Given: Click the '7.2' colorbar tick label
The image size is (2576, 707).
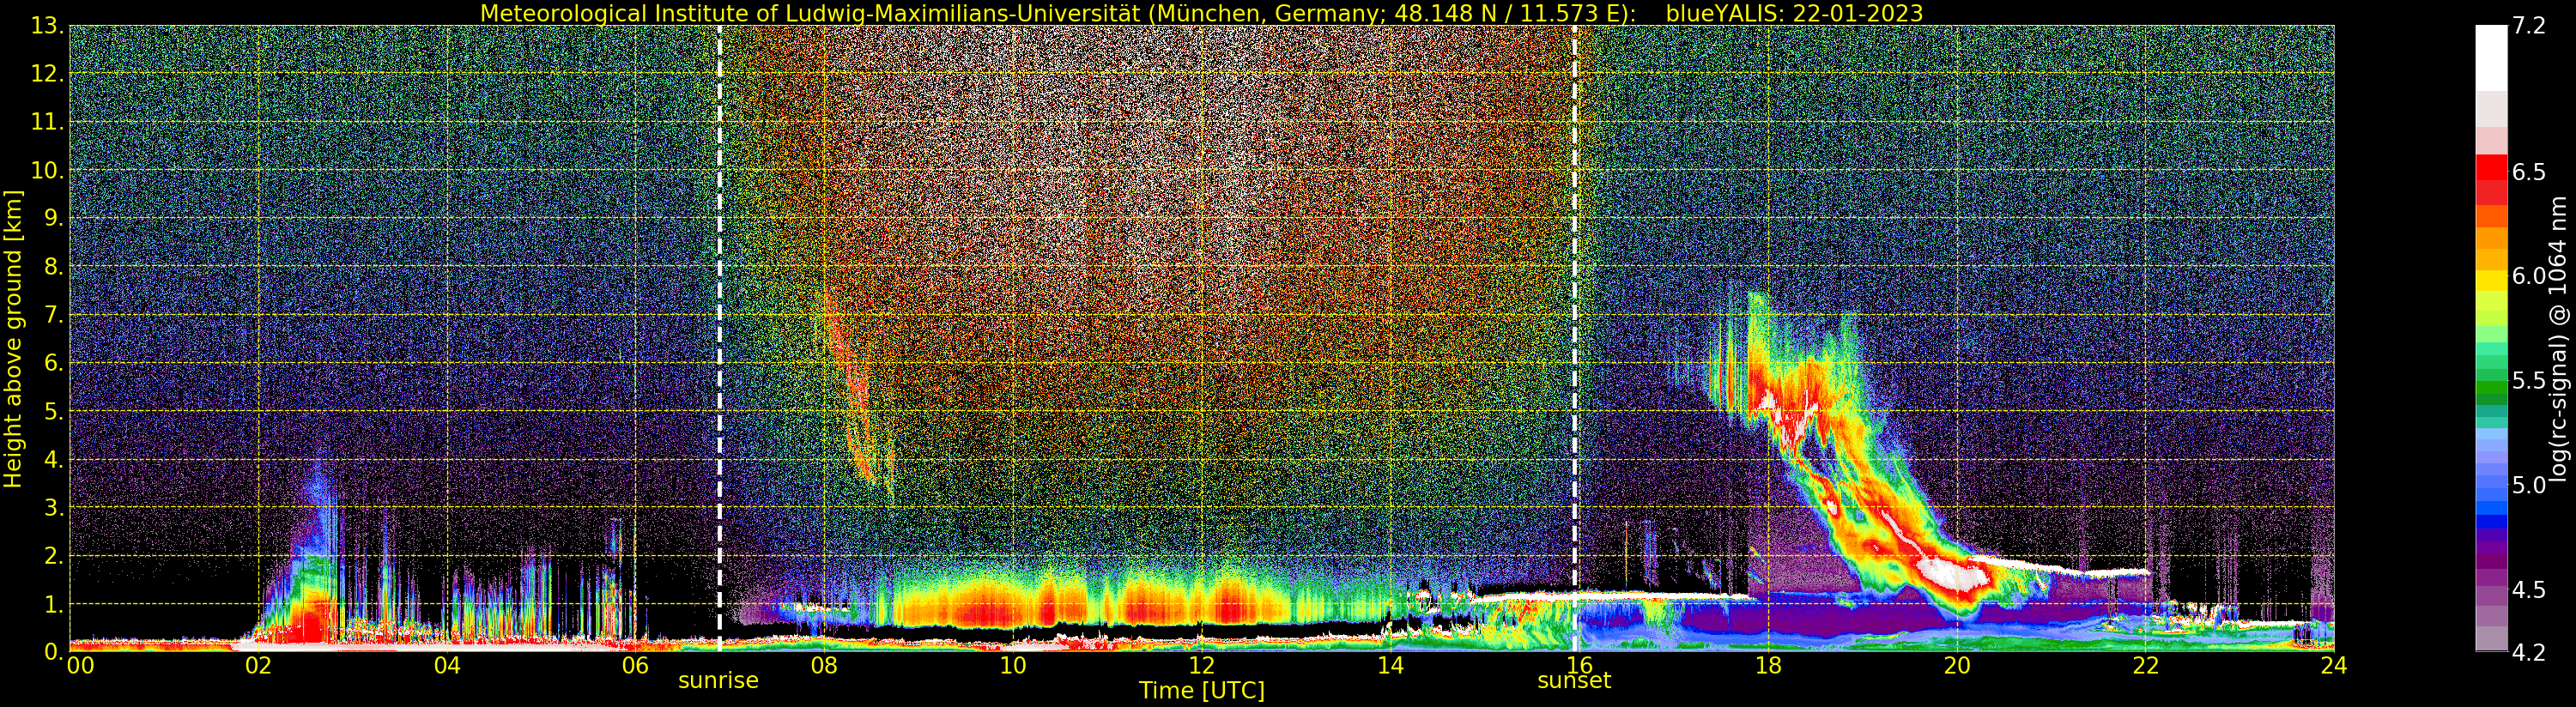Looking at the screenshot, I should 2529,26.
